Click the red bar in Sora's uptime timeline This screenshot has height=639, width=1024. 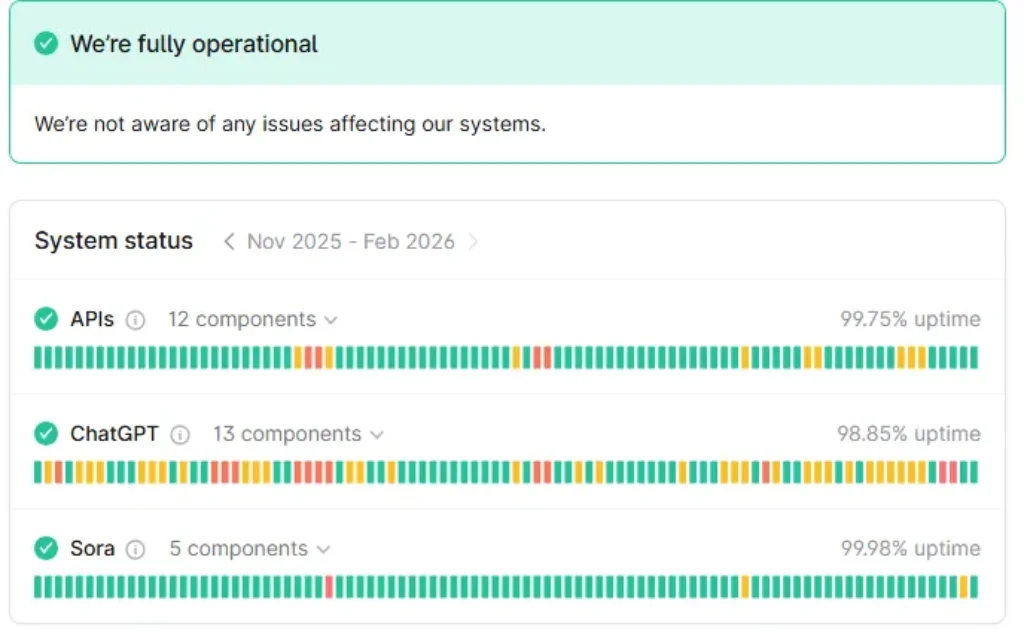(x=329, y=587)
